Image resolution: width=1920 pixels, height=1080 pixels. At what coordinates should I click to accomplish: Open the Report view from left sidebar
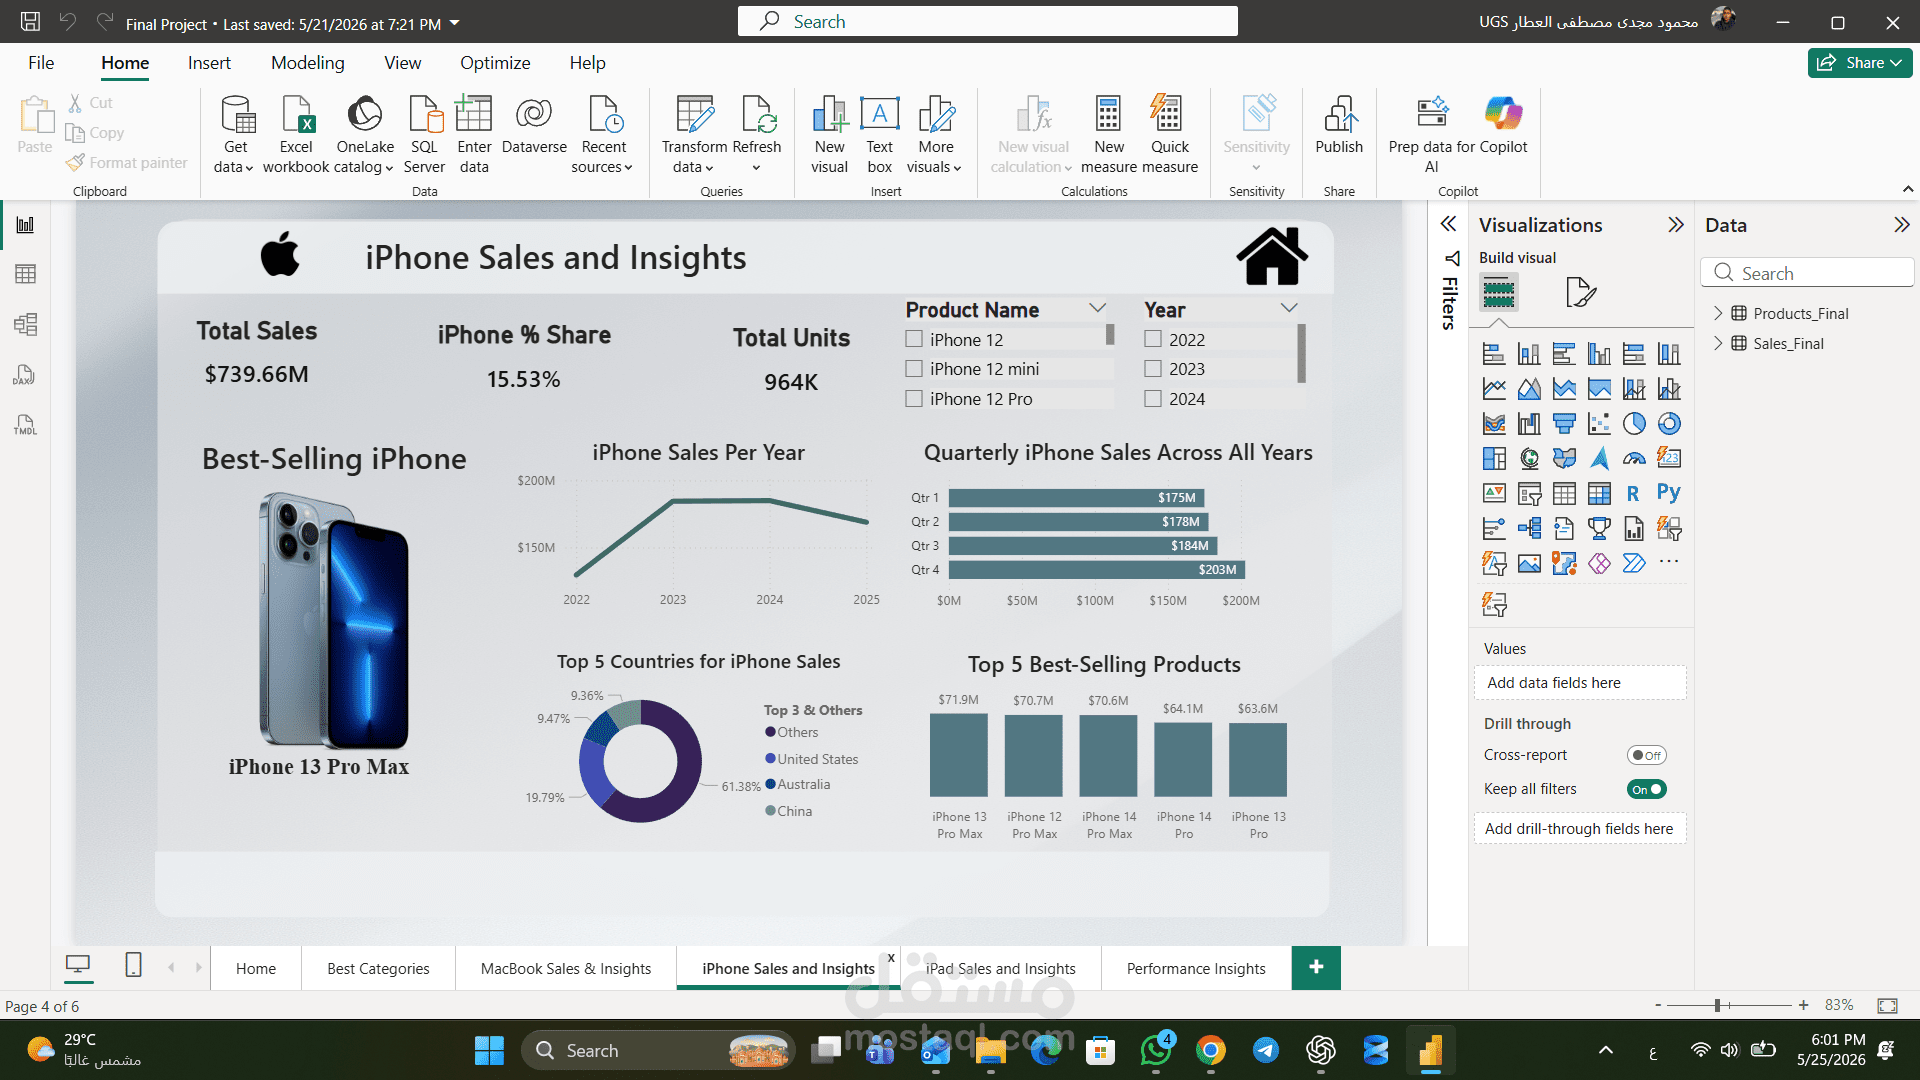coord(25,225)
